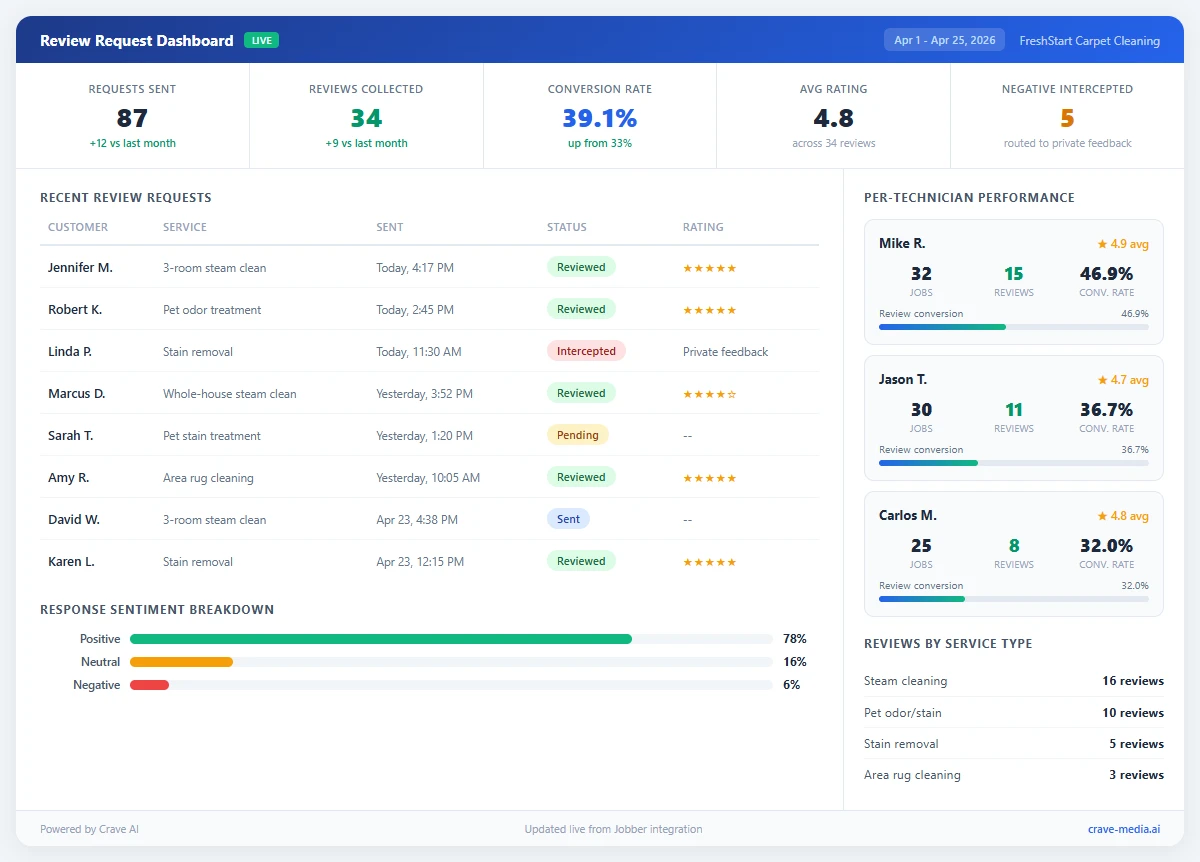Select the Conversion Rate 39.1% stat card
Image resolution: width=1200 pixels, height=862 pixels.
coord(599,115)
